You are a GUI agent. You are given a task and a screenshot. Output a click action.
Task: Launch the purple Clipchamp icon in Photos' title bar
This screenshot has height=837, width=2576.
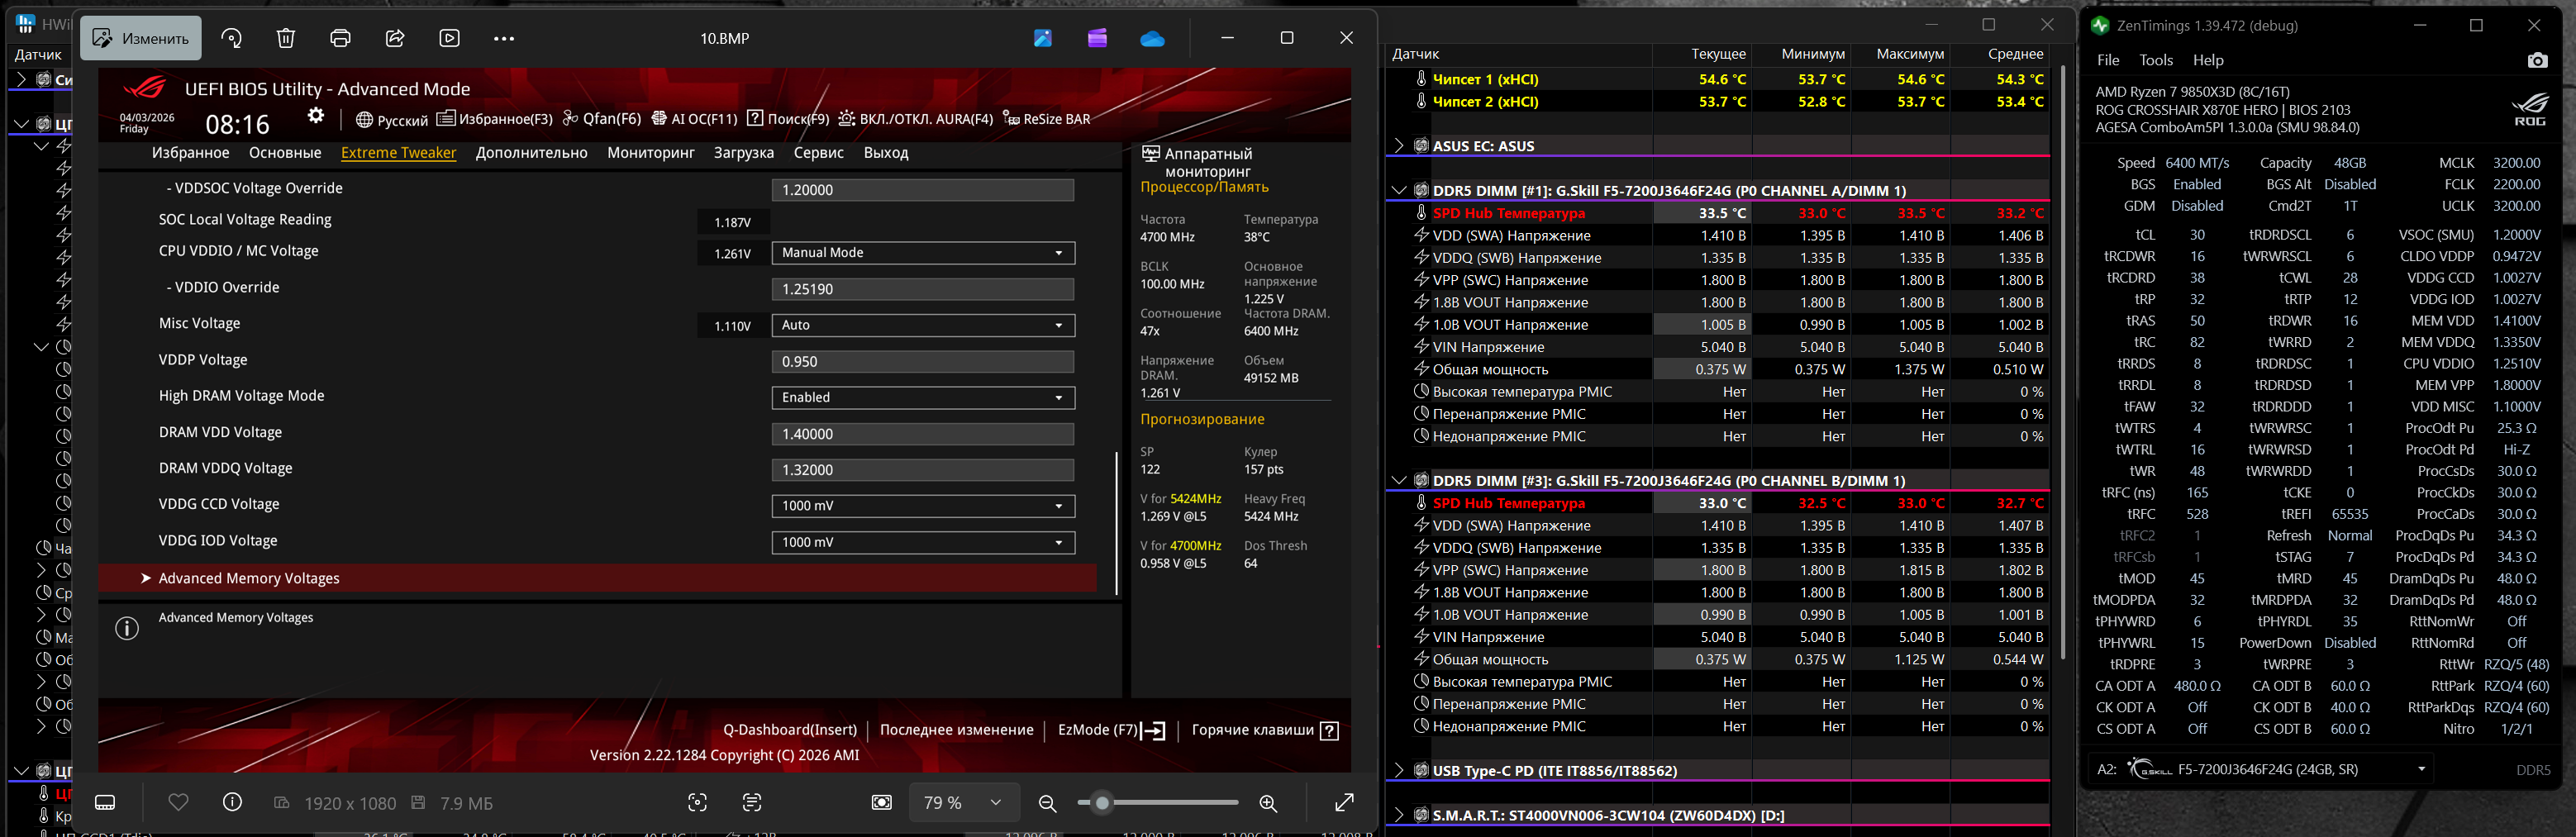(1097, 38)
